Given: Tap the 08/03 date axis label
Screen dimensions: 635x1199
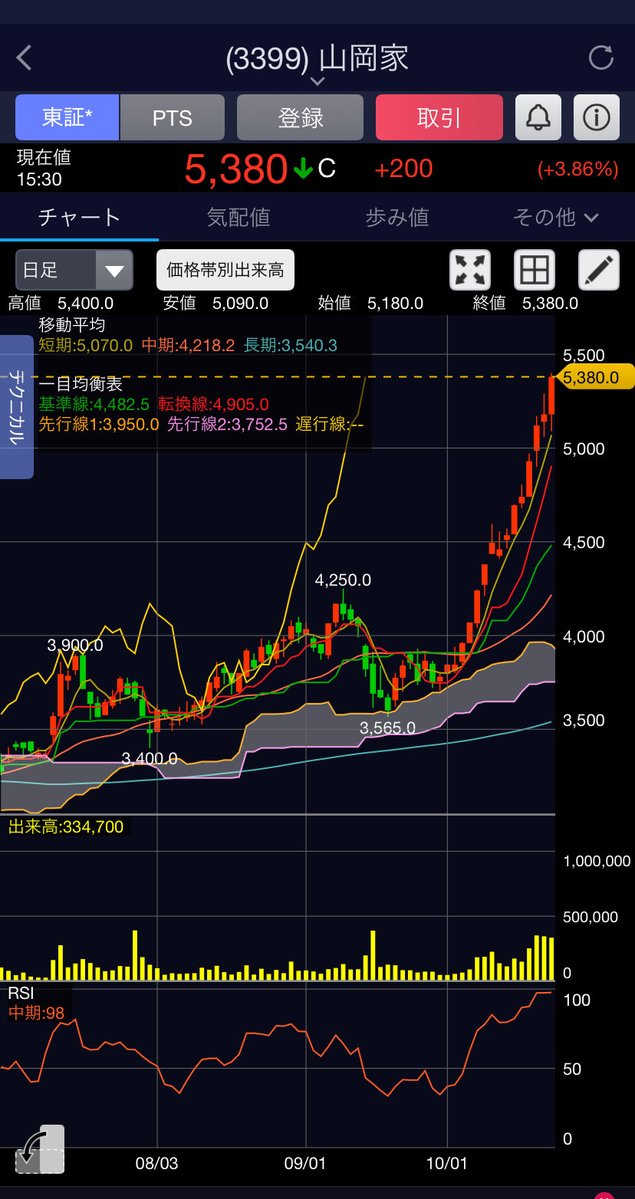Looking at the screenshot, I should 156,1163.
